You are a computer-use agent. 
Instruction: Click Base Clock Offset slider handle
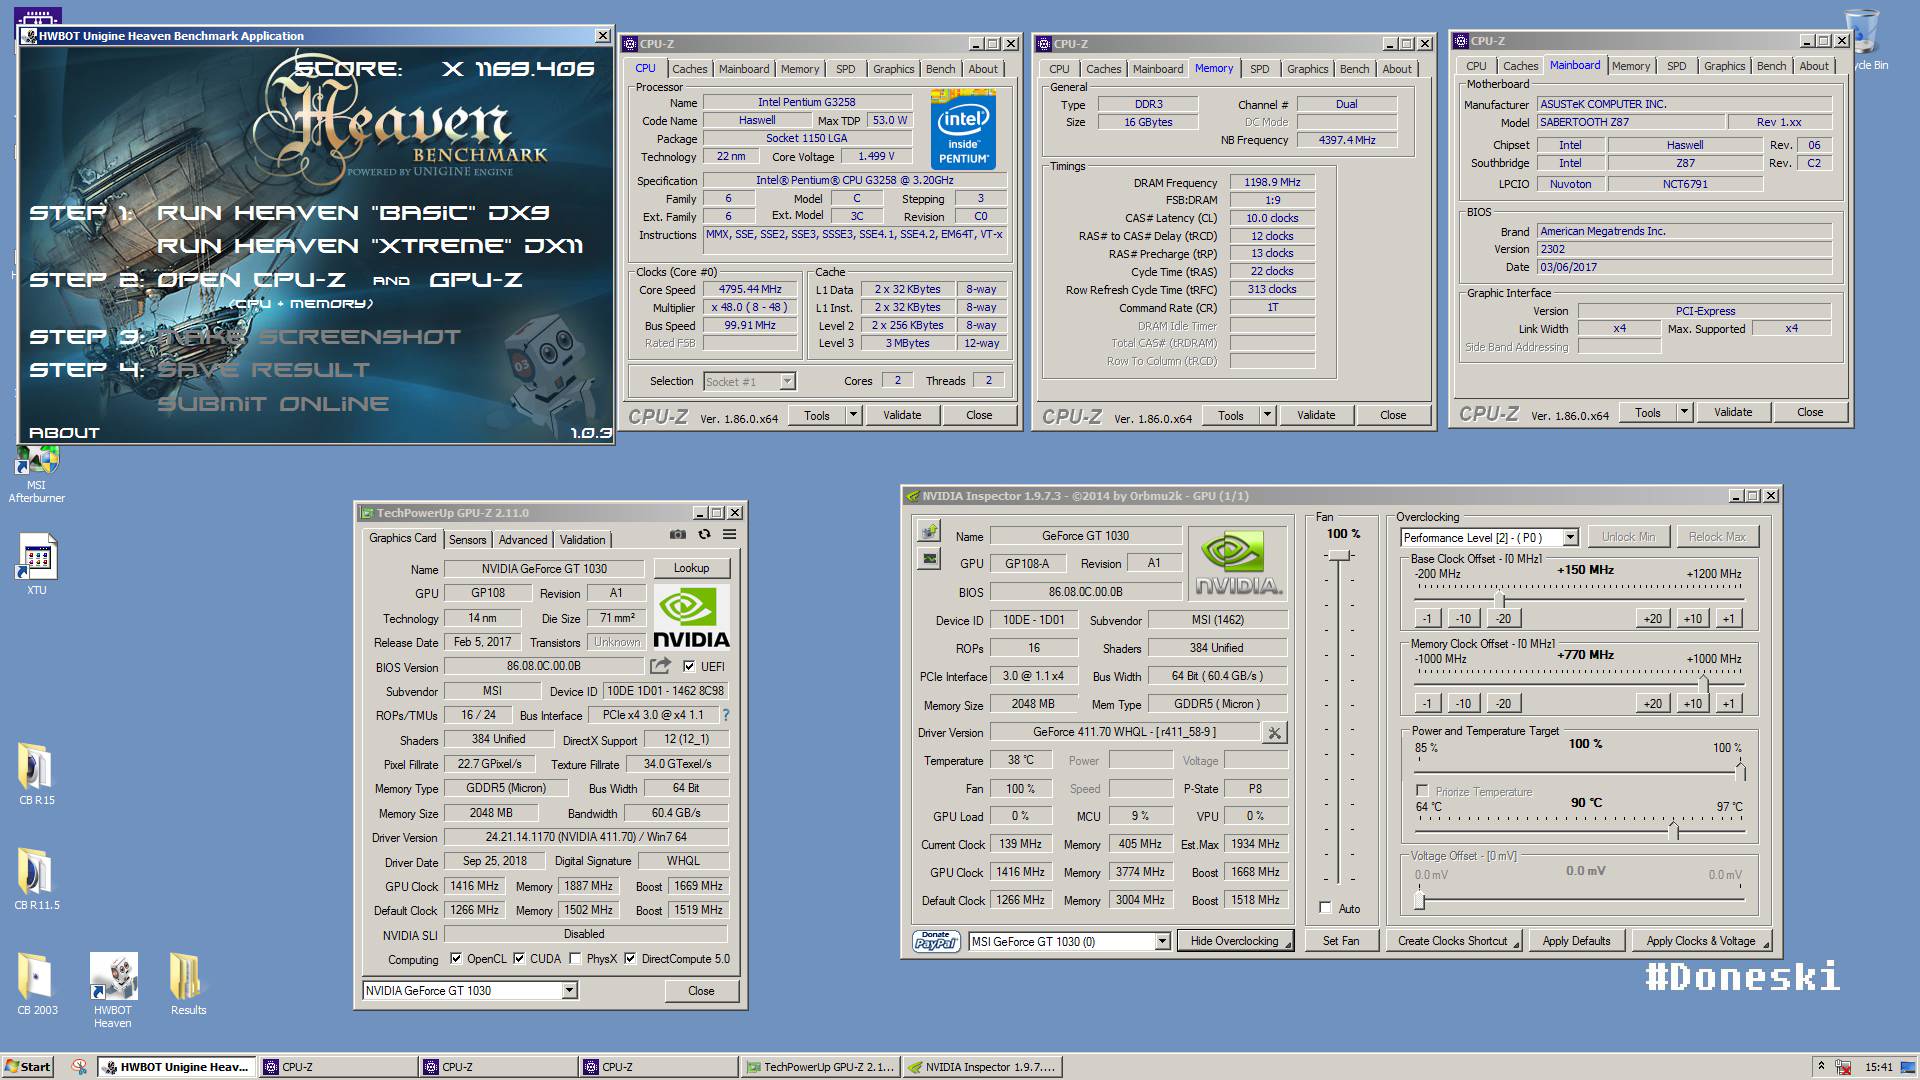coord(1499,599)
